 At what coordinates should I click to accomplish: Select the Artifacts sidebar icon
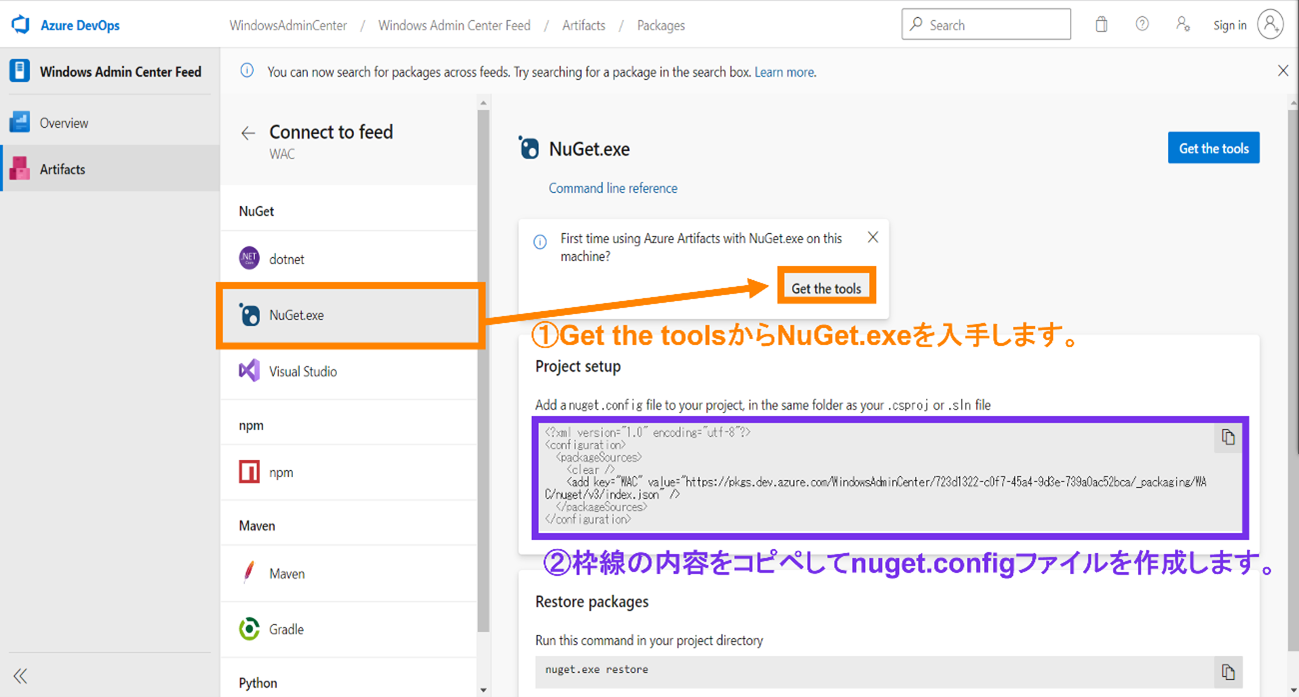click(x=19, y=169)
